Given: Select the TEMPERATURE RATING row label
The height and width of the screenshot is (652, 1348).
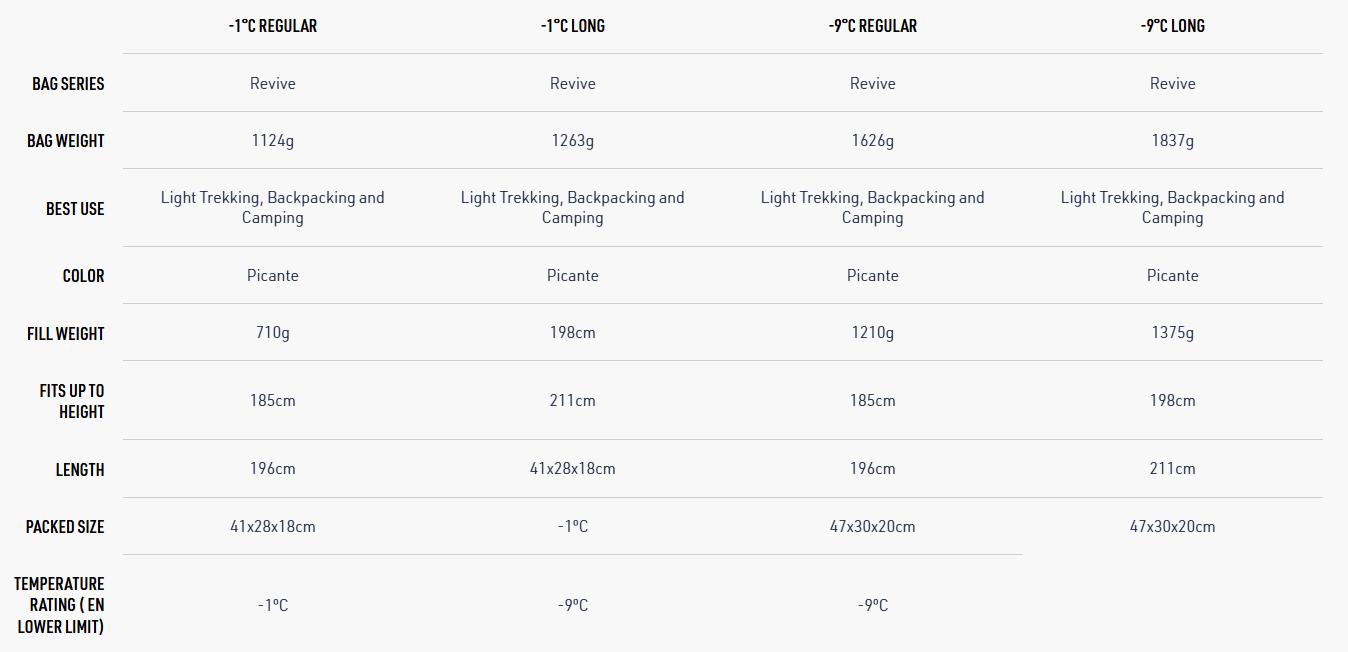Looking at the screenshot, I should coord(60,605).
